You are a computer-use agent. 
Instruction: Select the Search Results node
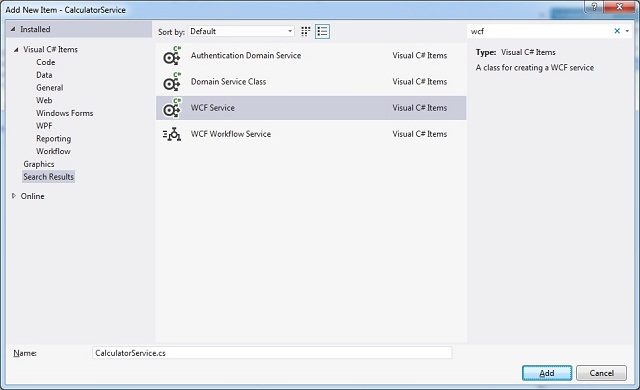point(49,177)
